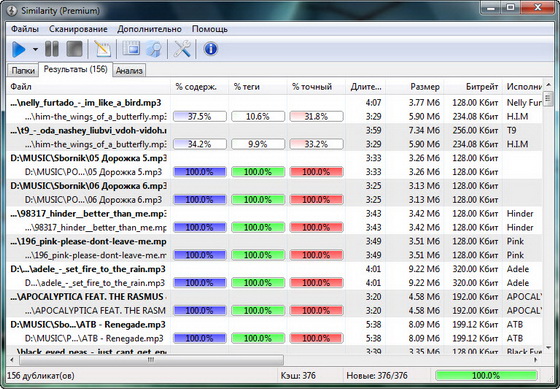The width and height of the screenshot is (560, 389).
Task: Click the magnifier search toolbar icon
Action: pyautogui.click(x=154, y=49)
